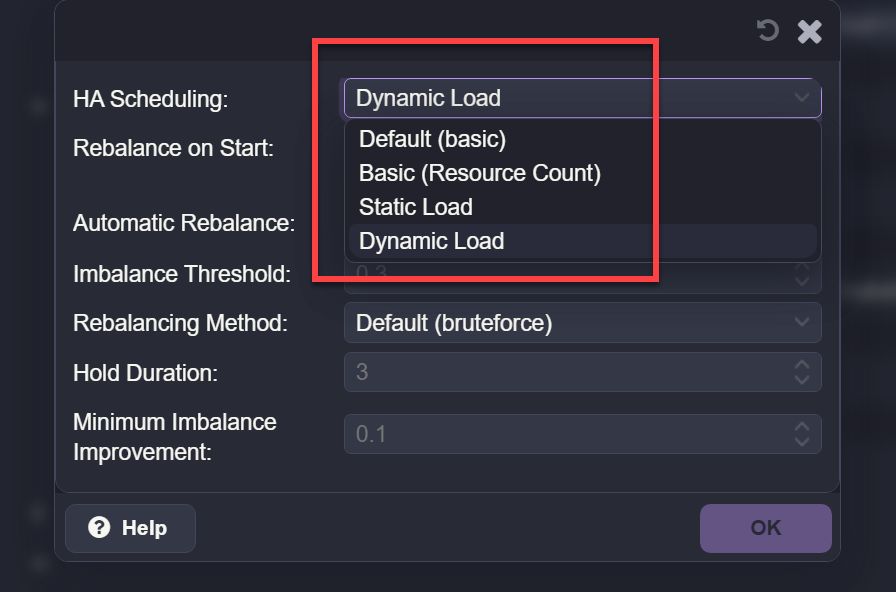The height and width of the screenshot is (592, 896).
Task: Collapse the HA Scheduling dropdown via its arrow
Action: (802, 98)
